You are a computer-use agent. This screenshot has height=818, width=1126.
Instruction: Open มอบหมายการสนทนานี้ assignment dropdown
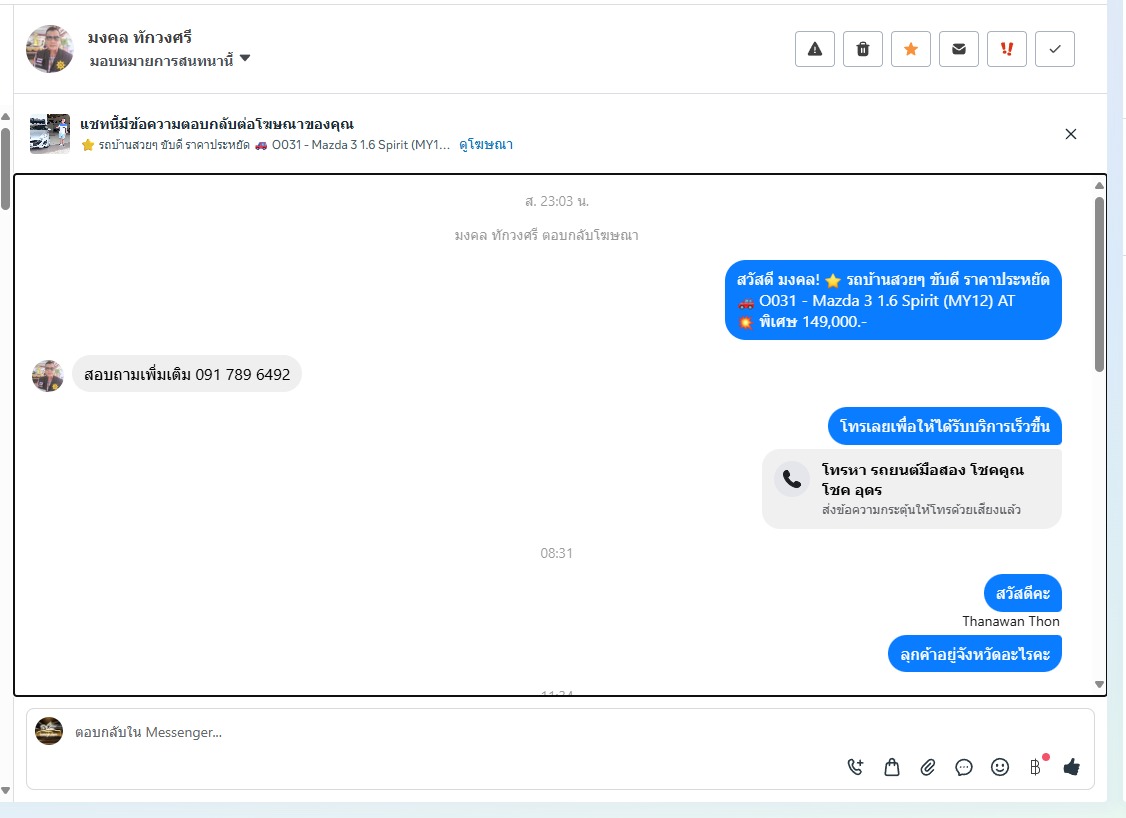pyautogui.click(x=169, y=61)
